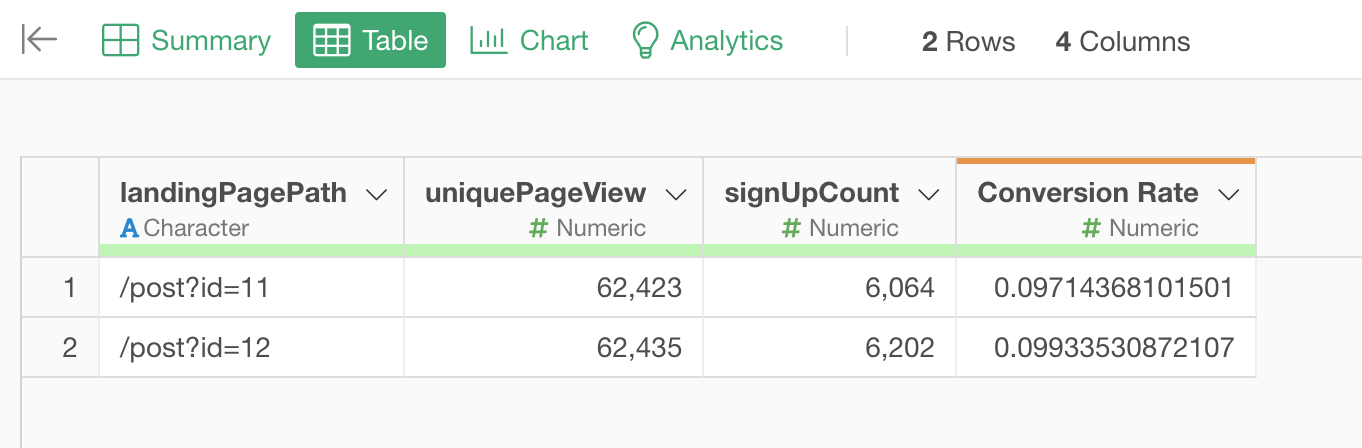The width and height of the screenshot is (1362, 448).
Task: Click the Chart bar icon
Action: (489, 40)
